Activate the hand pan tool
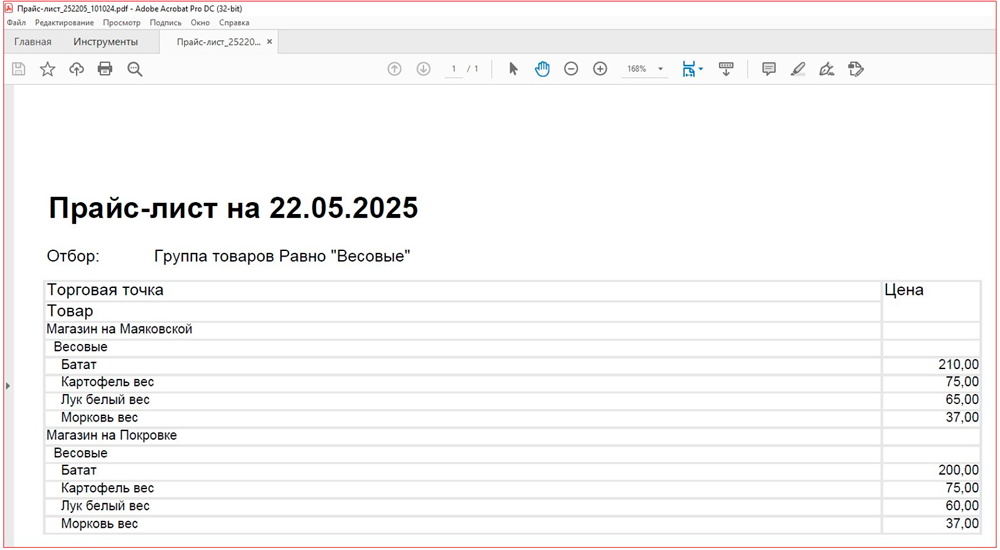The width and height of the screenshot is (1000, 550). coord(542,69)
